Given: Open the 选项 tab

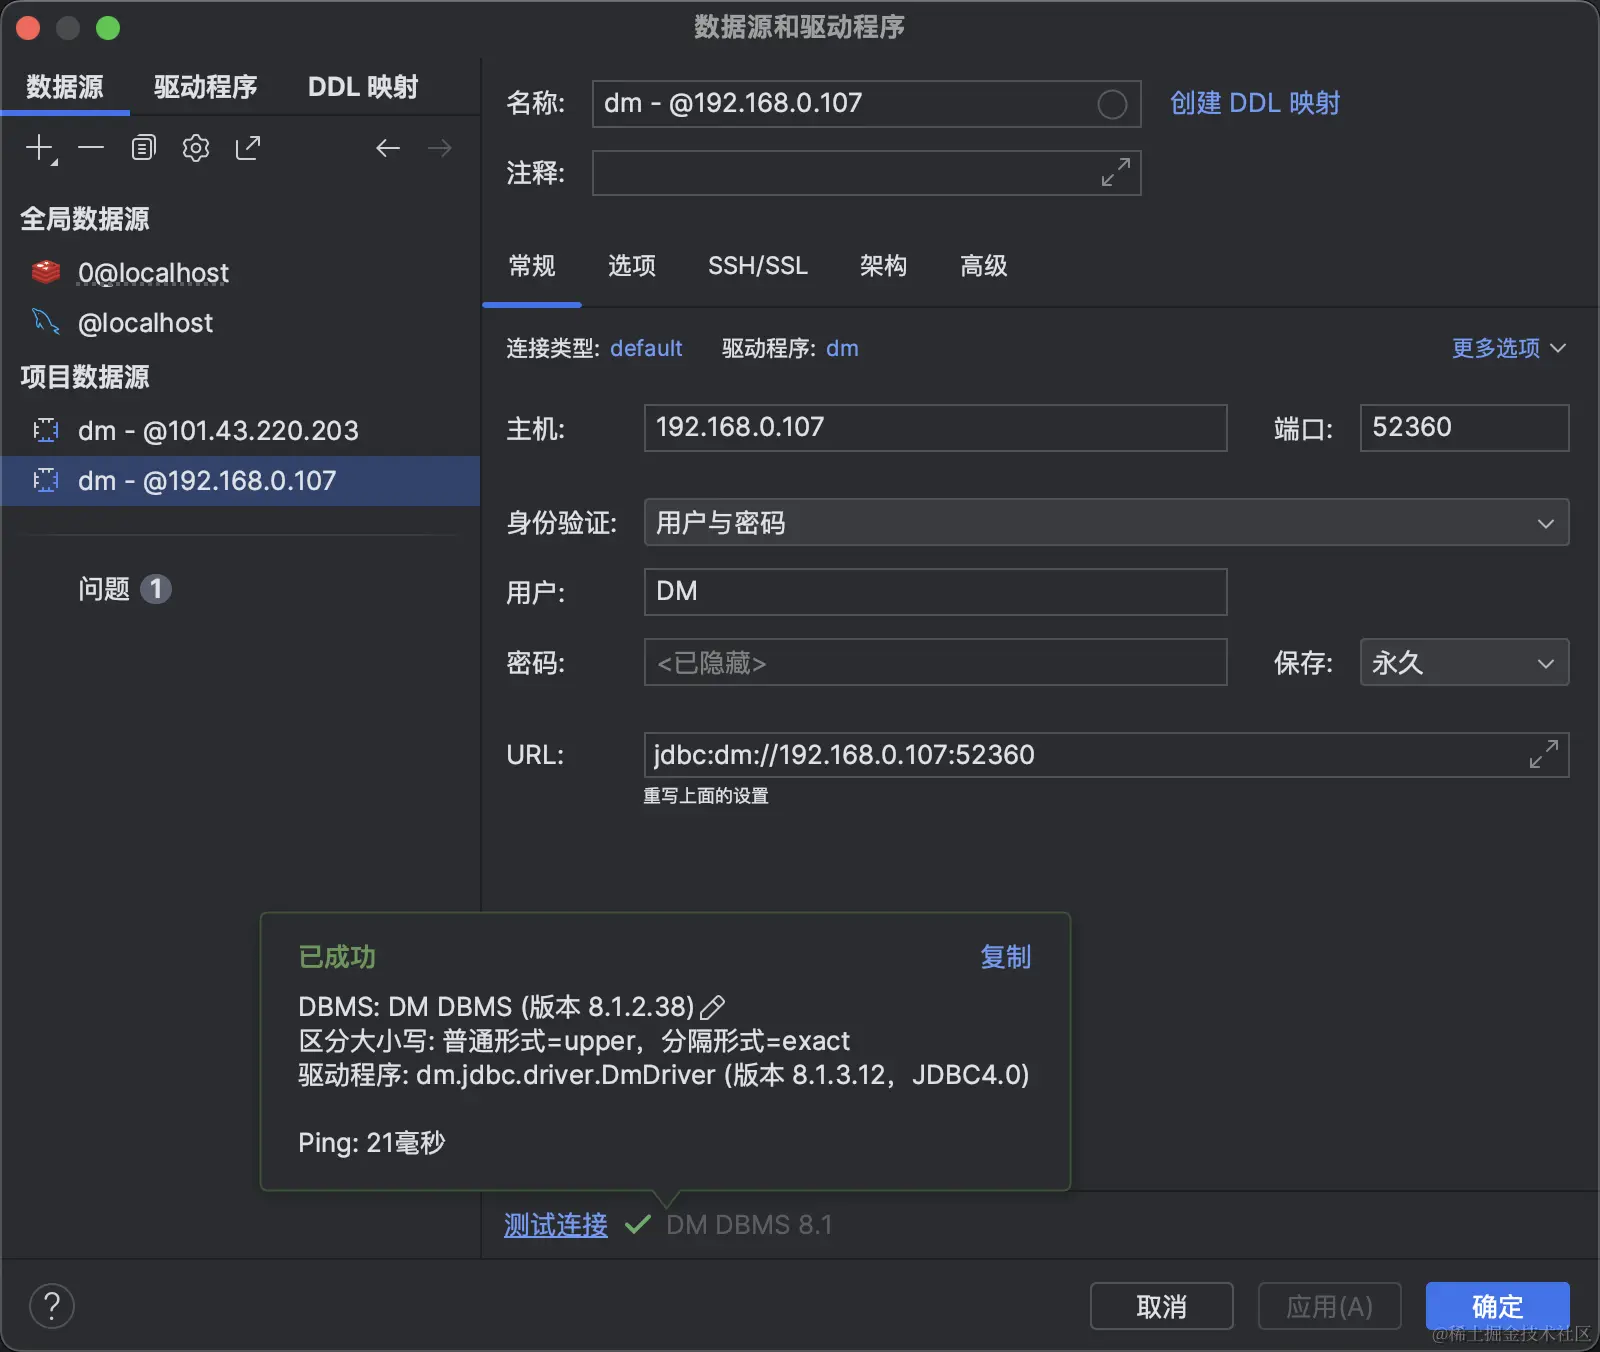Looking at the screenshot, I should pos(632,266).
